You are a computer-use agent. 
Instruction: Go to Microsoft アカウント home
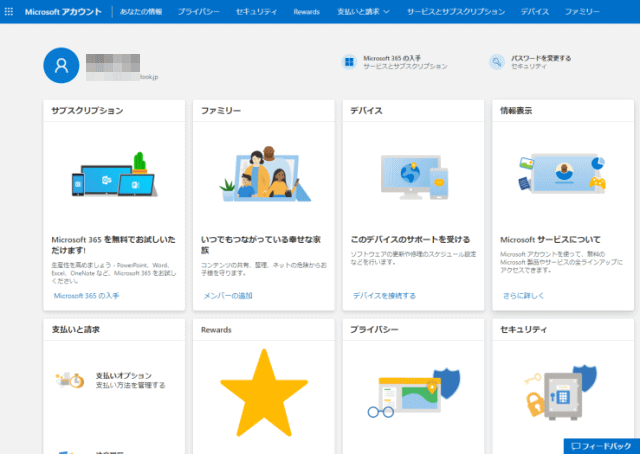63,12
